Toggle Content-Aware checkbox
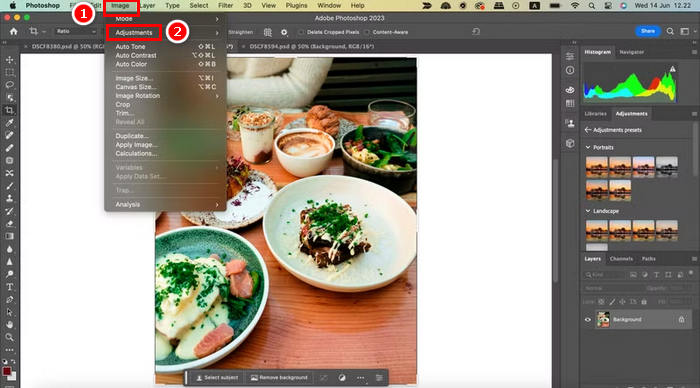700x388 pixels. pyautogui.click(x=367, y=32)
